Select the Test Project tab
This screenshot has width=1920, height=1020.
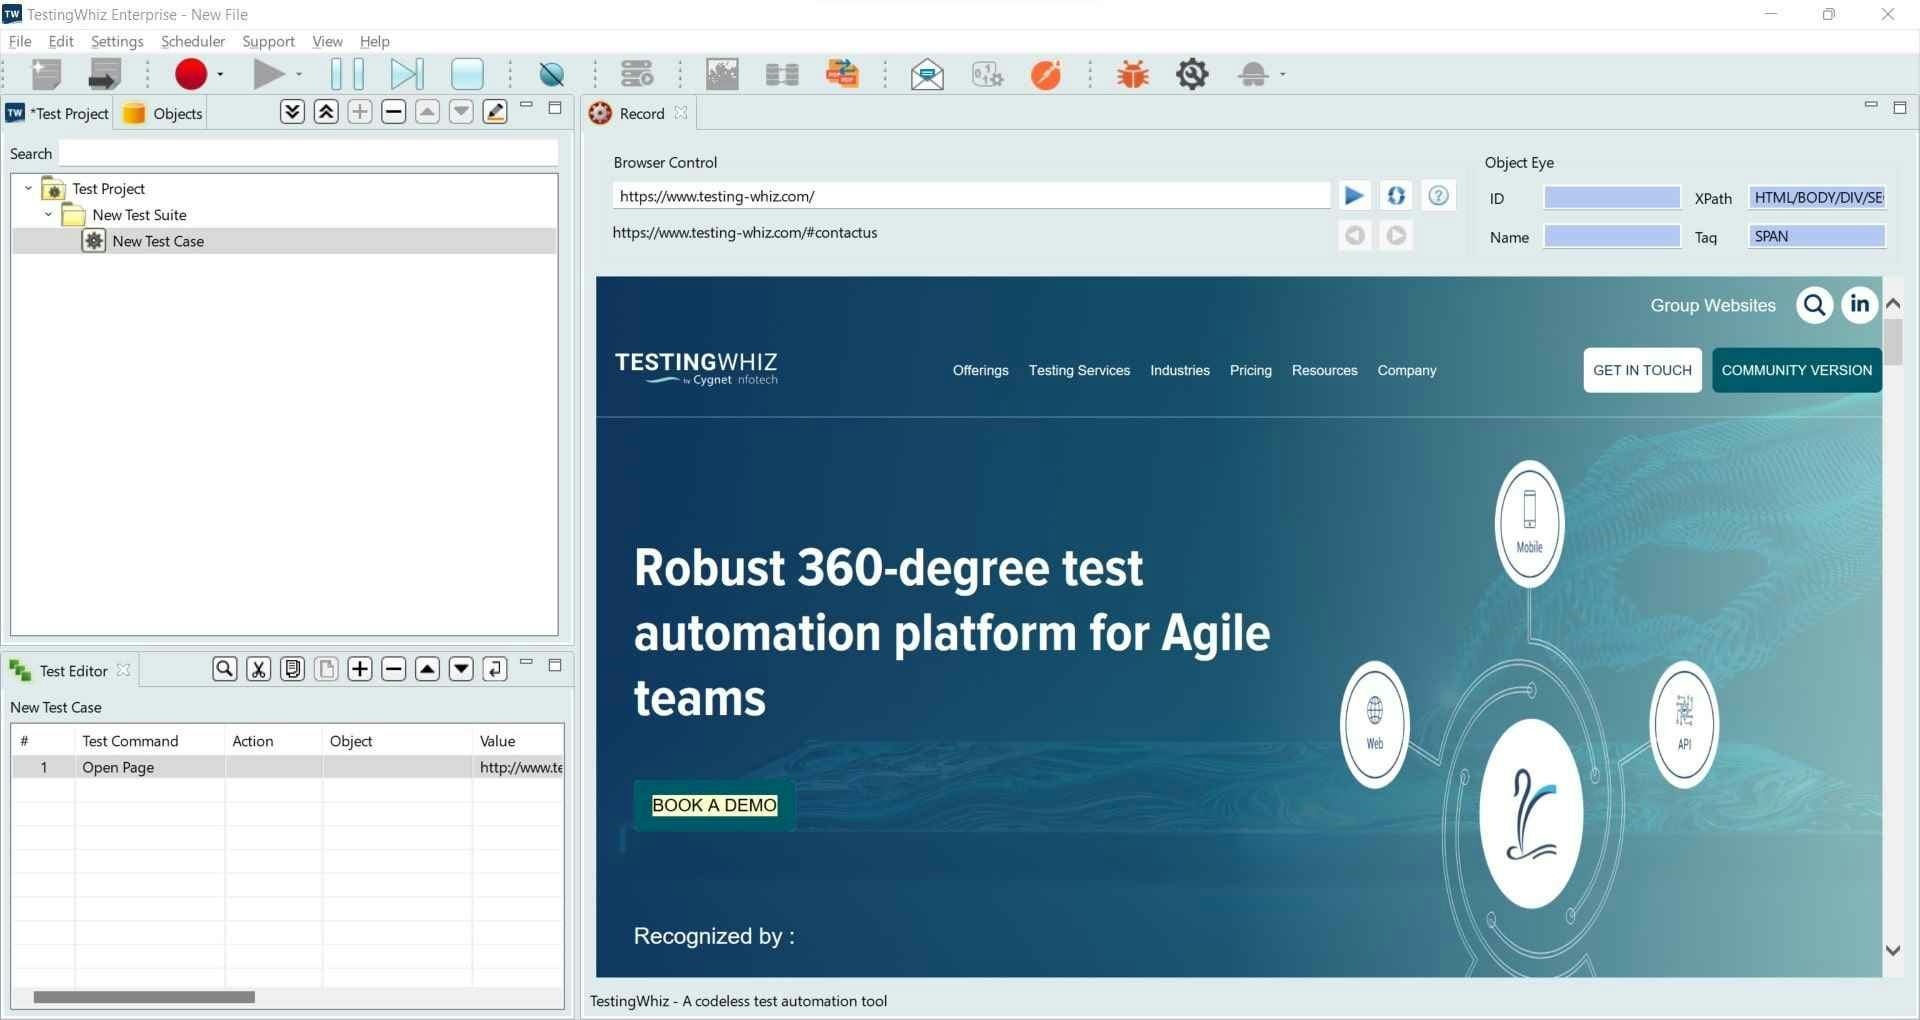(58, 113)
